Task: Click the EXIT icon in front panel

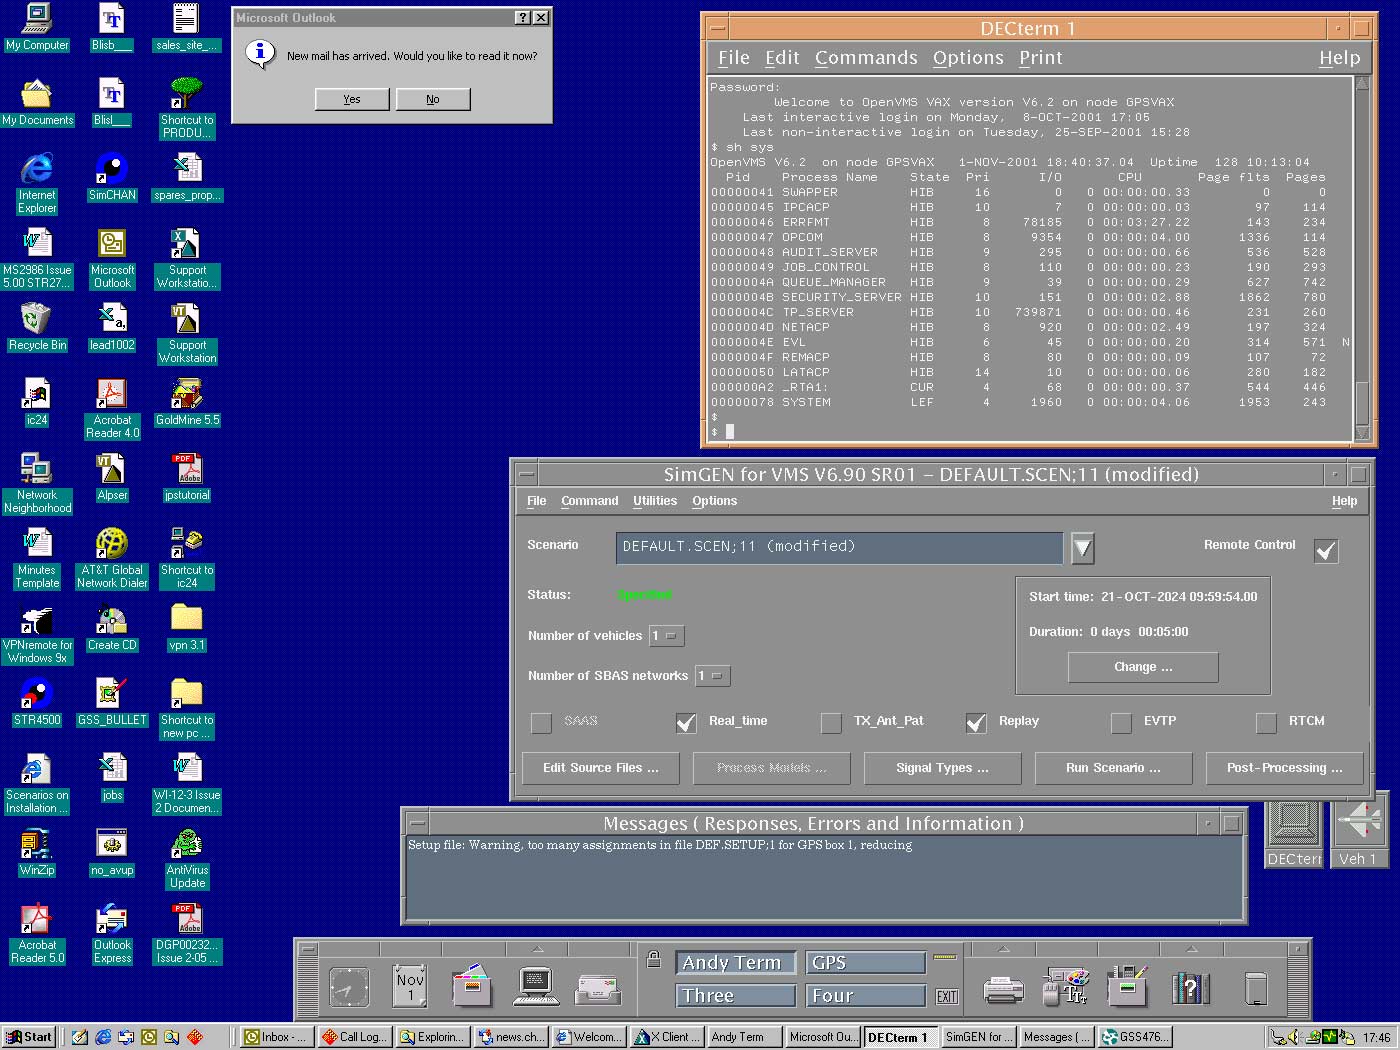Action: [x=946, y=996]
